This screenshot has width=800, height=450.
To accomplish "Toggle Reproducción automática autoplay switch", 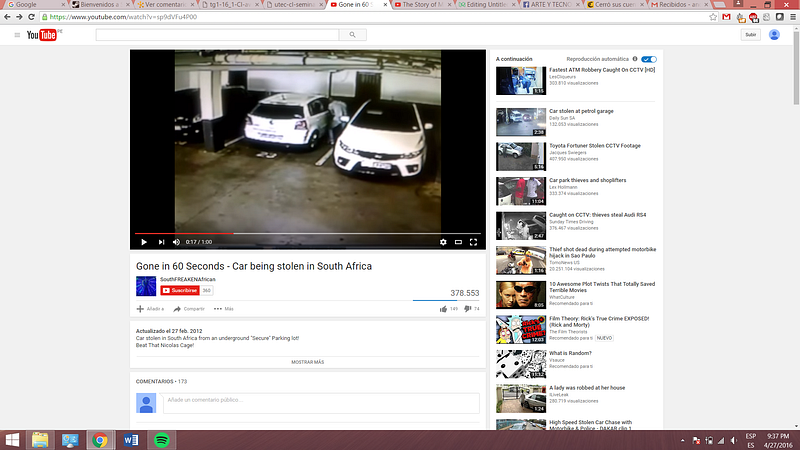I will tap(649, 59).
